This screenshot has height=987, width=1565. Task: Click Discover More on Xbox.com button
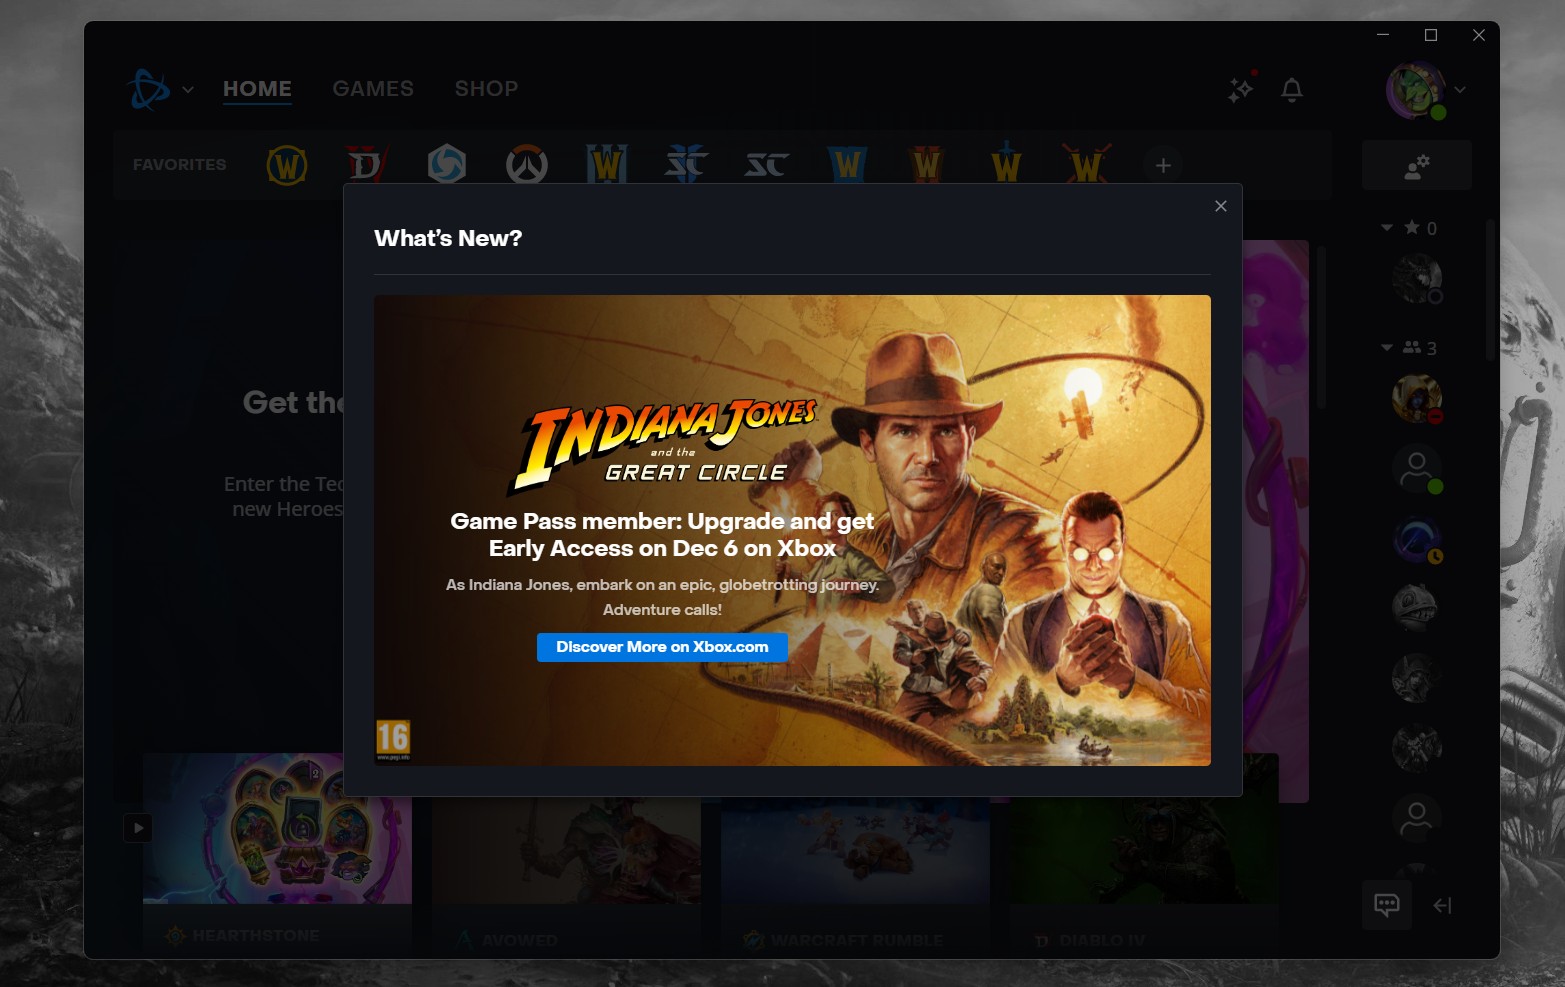(662, 647)
